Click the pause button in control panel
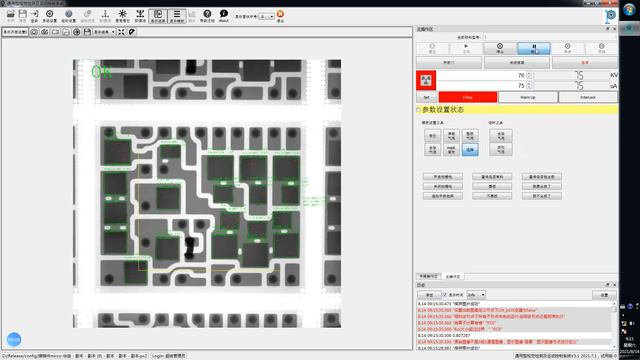The height and width of the screenshot is (360, 640). [x=534, y=48]
